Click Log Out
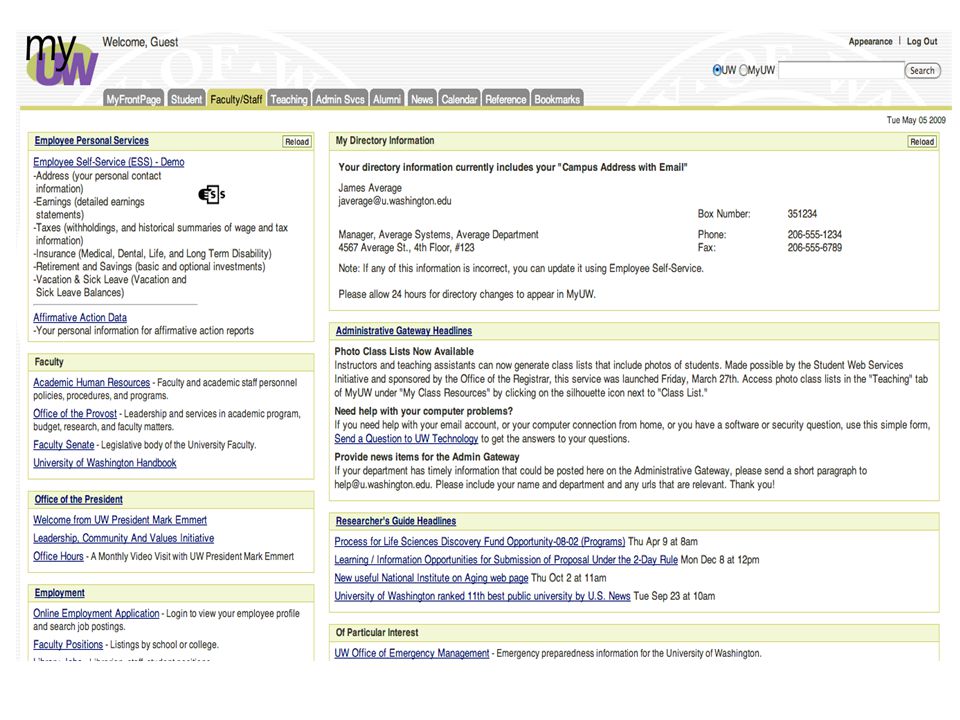This screenshot has height=720, width=960. click(x=921, y=42)
